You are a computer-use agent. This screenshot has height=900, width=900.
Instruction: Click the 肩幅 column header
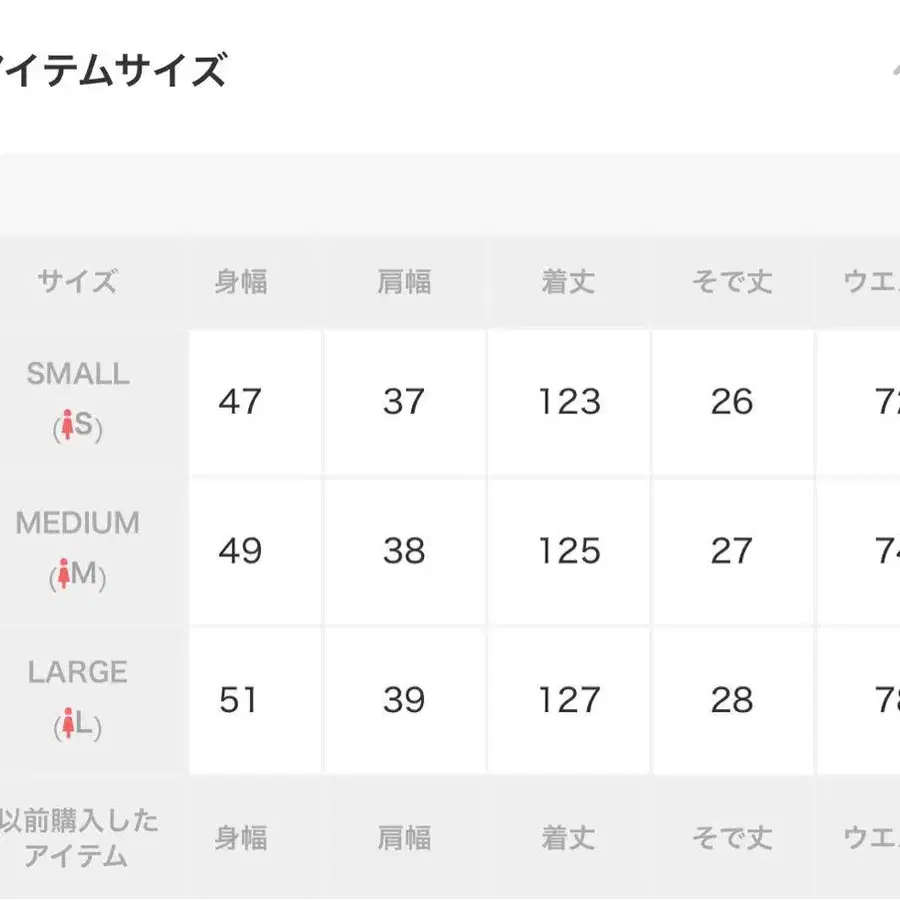[404, 282]
